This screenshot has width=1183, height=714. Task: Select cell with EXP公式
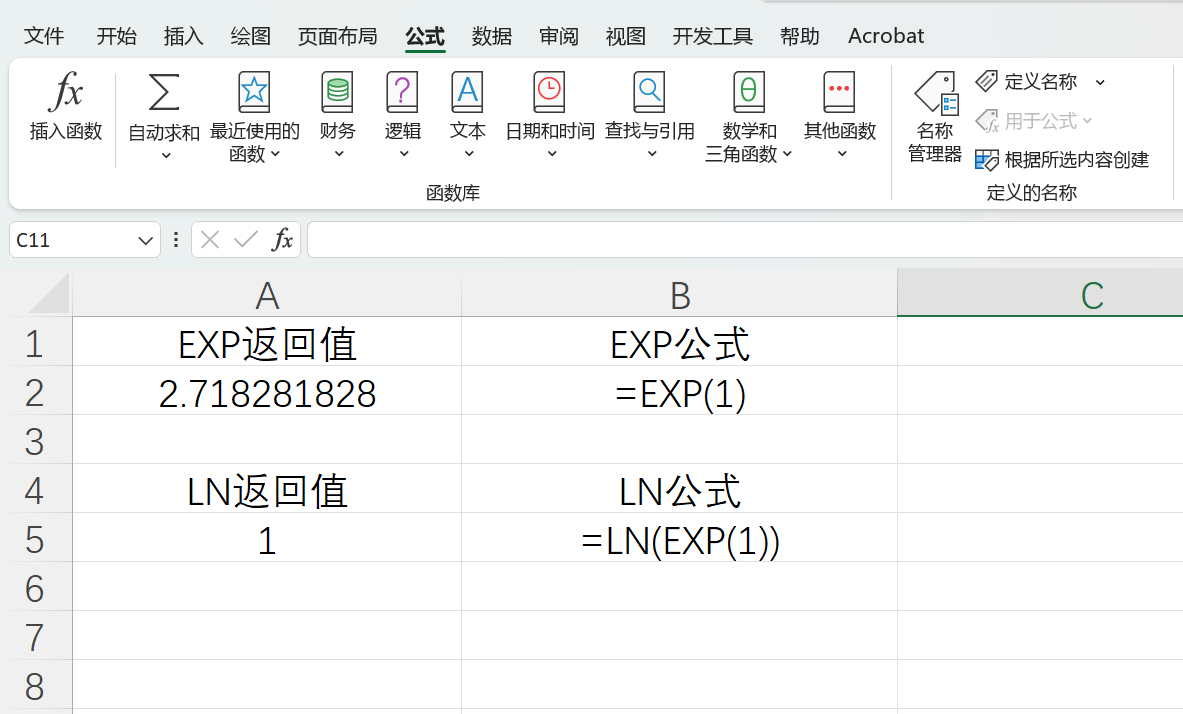coord(679,342)
